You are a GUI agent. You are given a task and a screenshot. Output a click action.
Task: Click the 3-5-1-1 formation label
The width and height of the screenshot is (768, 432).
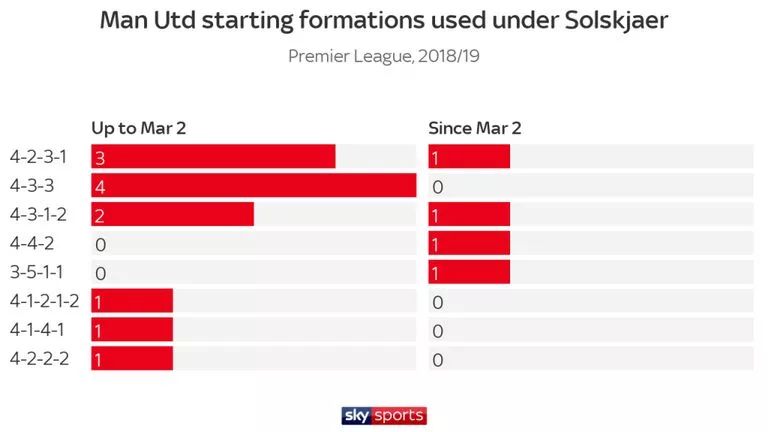tap(41, 272)
